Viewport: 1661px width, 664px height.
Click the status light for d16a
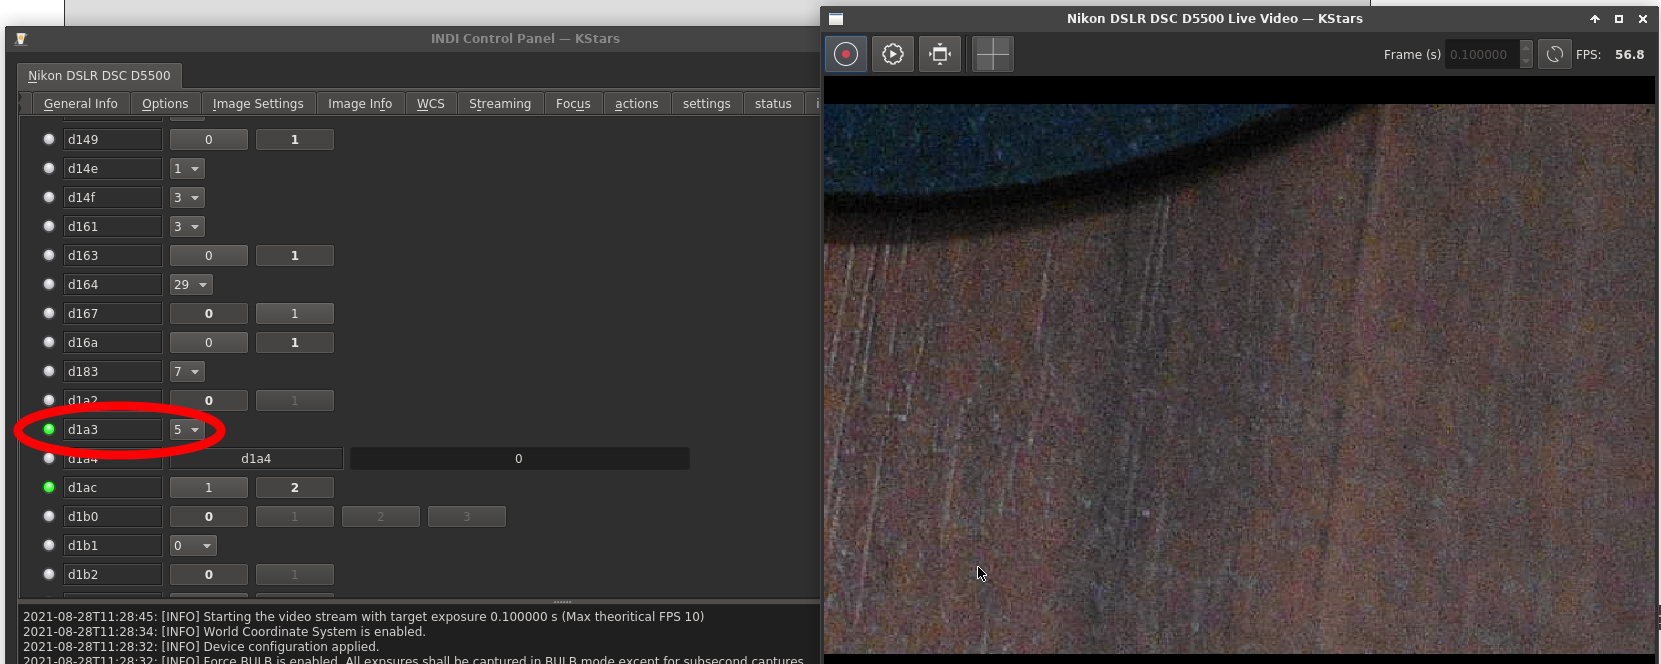coord(48,342)
